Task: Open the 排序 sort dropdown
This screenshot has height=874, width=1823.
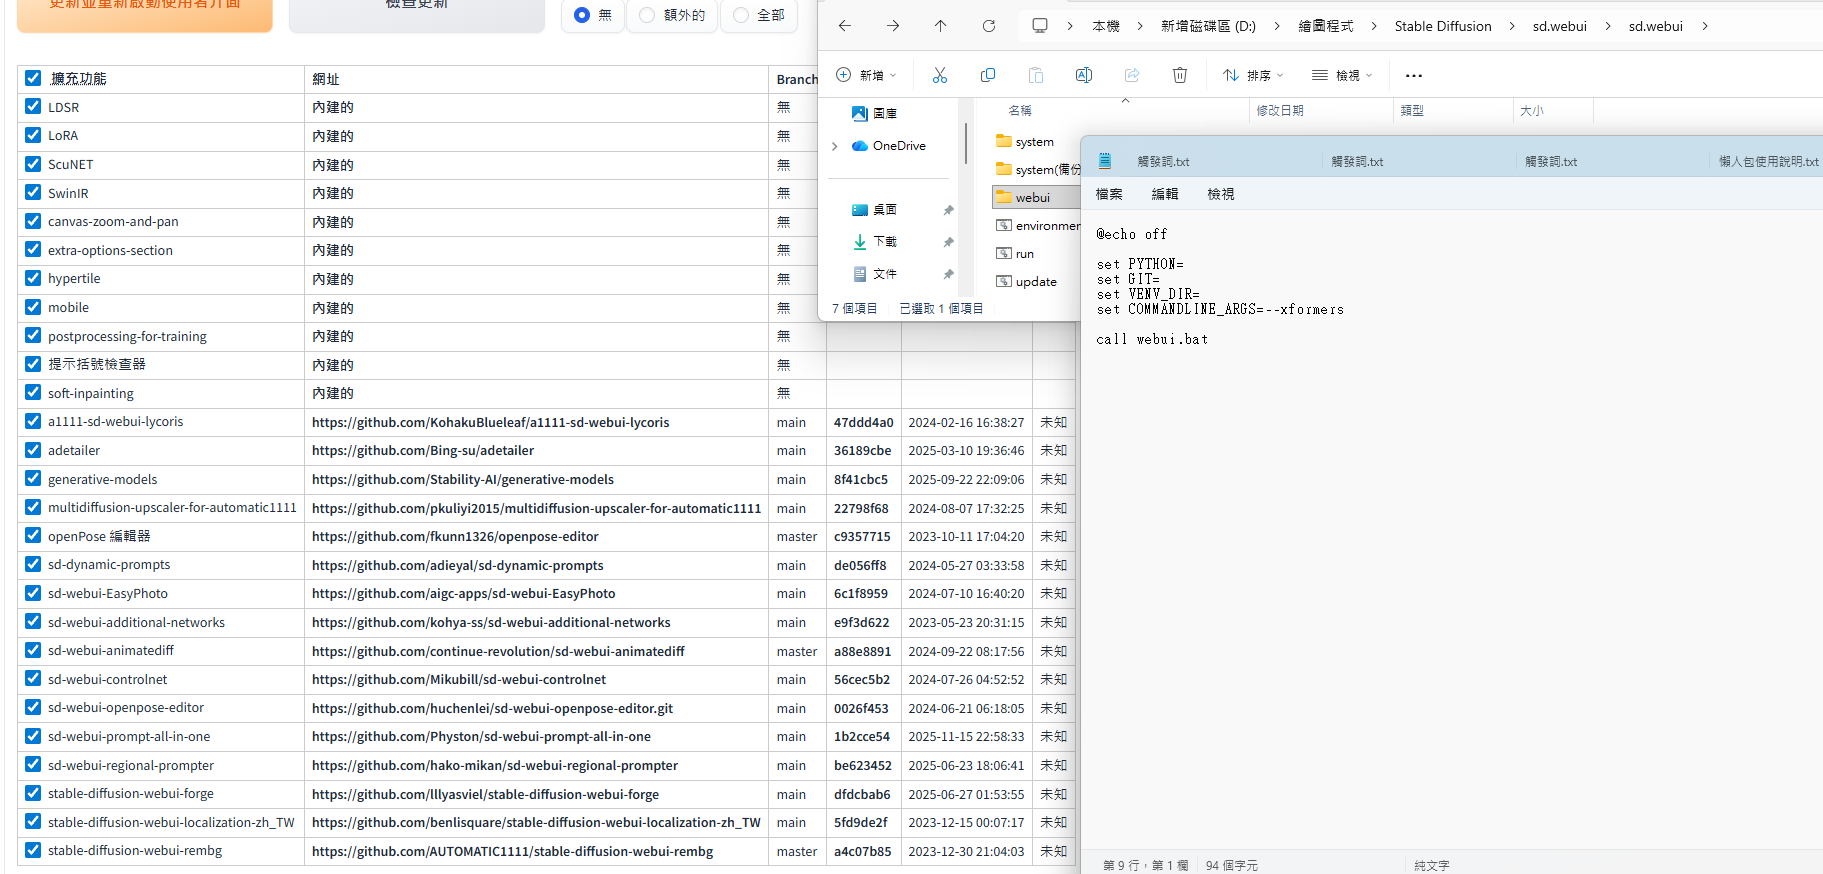Action: click(1253, 75)
